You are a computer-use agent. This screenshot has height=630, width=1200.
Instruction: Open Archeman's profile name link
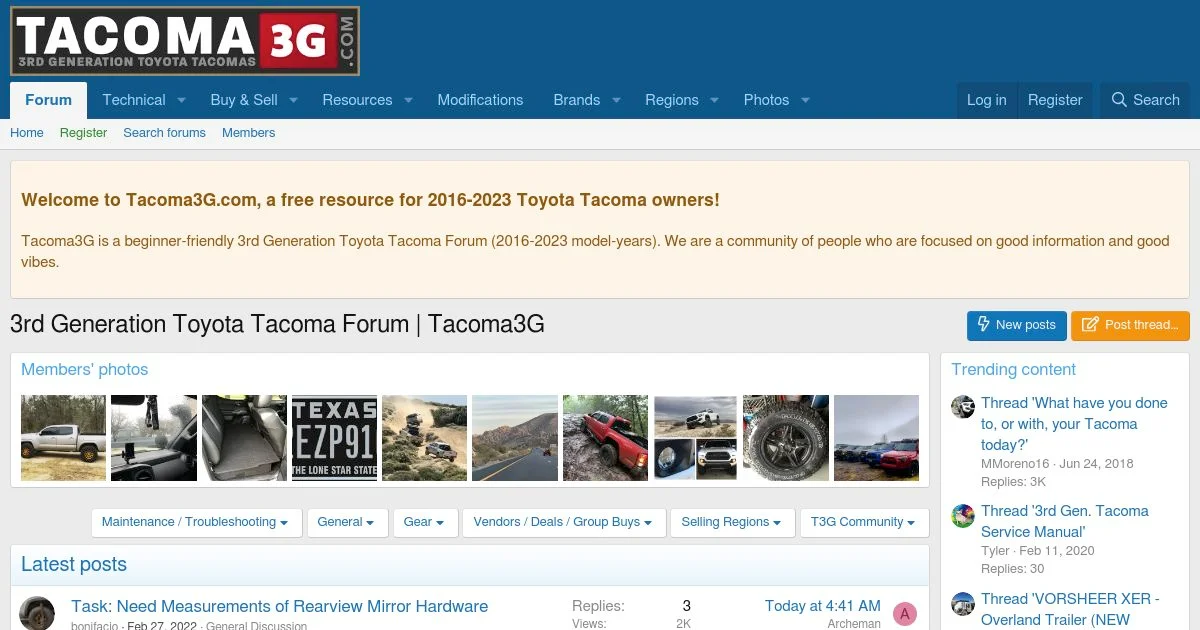click(854, 624)
